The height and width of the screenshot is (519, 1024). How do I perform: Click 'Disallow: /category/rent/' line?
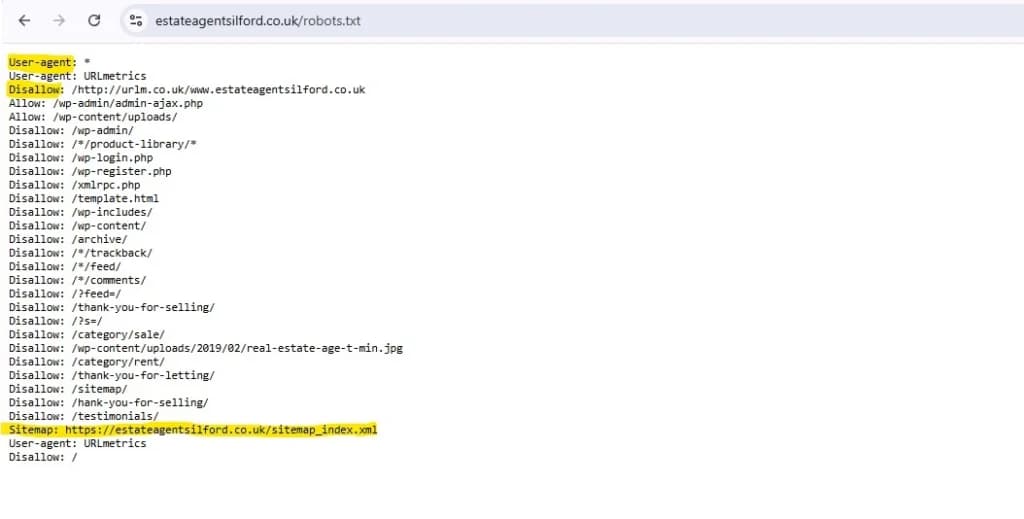tap(87, 362)
